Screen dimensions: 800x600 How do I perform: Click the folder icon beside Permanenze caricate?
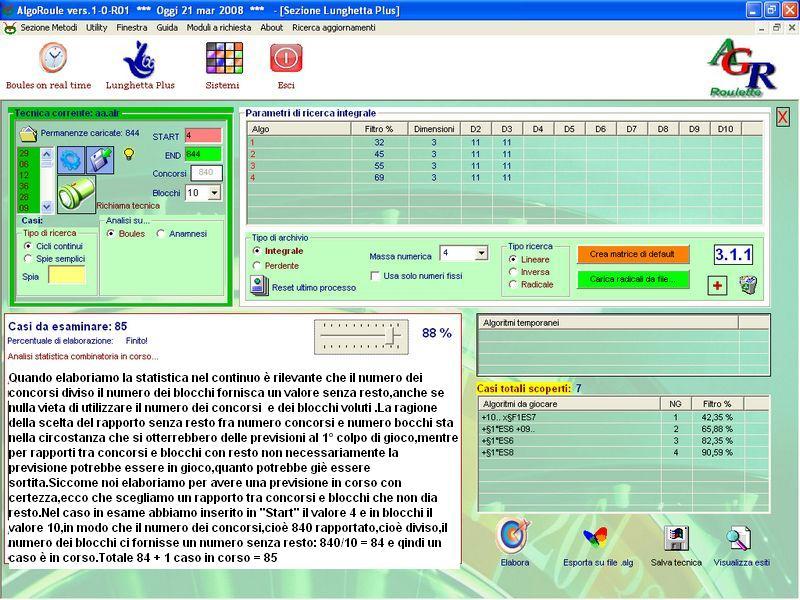point(29,134)
